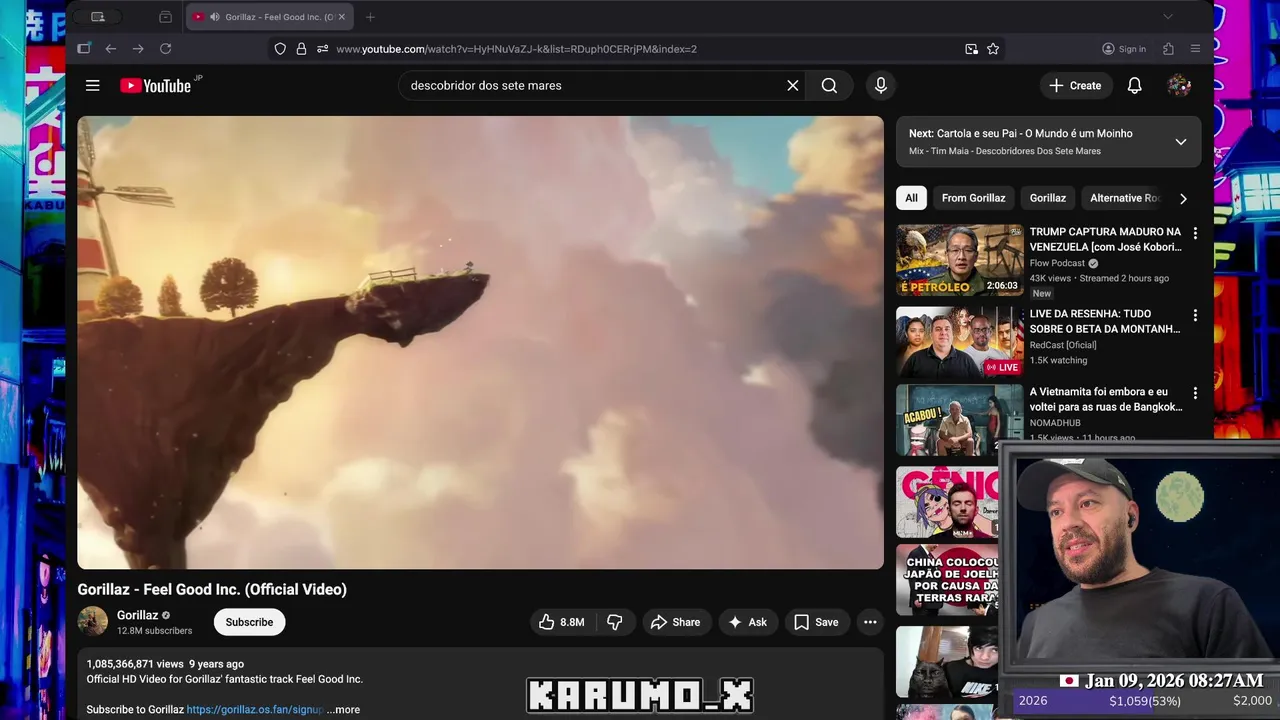This screenshot has width=1280, height=720.
Task: Open a new browser tab
Action: coord(370,17)
